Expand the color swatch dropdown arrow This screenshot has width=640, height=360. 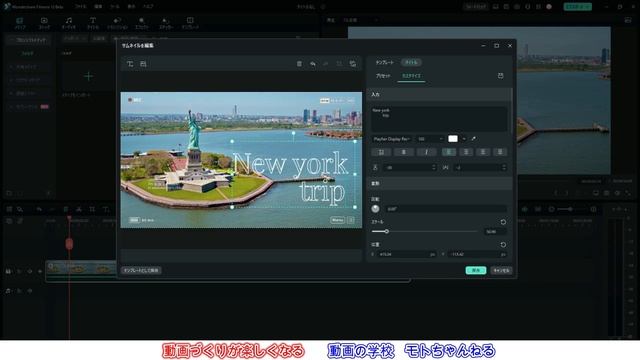464,139
